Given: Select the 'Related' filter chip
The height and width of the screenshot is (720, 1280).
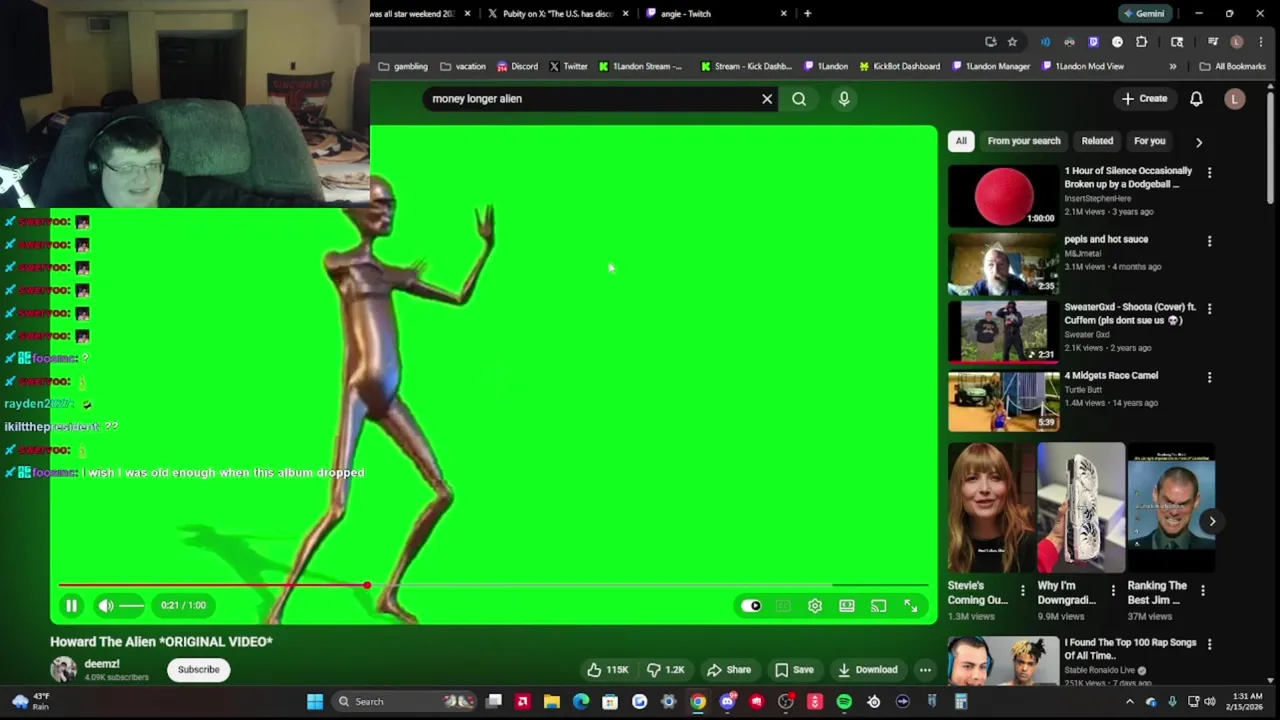Looking at the screenshot, I should [x=1097, y=141].
